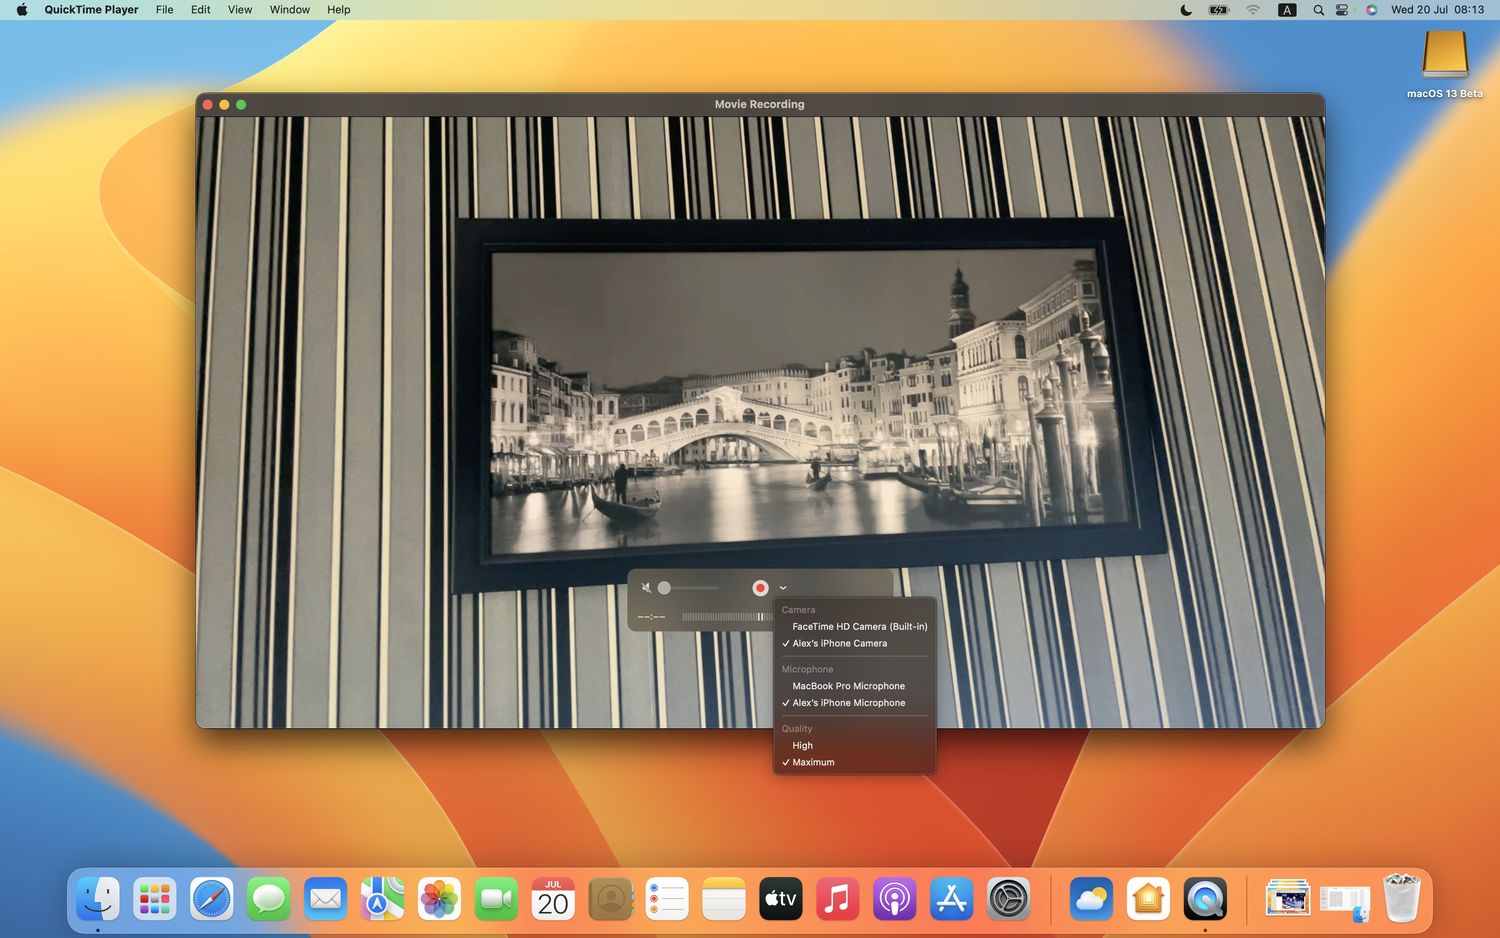Adjust the recording volume slider
This screenshot has width=1500, height=938.
click(690, 588)
